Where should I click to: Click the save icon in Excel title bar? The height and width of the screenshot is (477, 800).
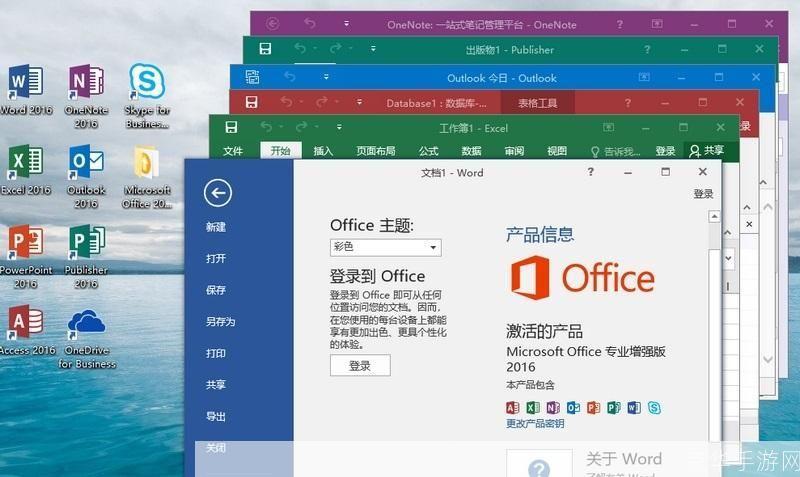231,127
